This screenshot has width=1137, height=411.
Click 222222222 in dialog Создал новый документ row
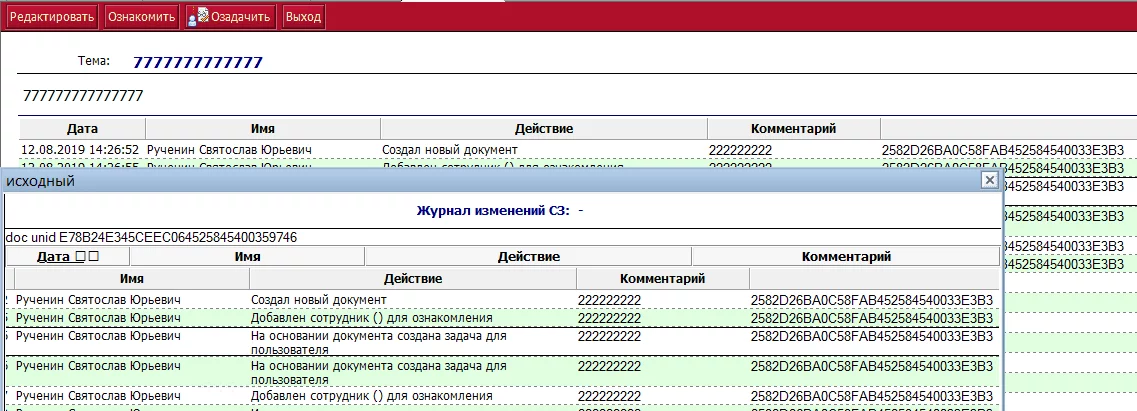609,299
